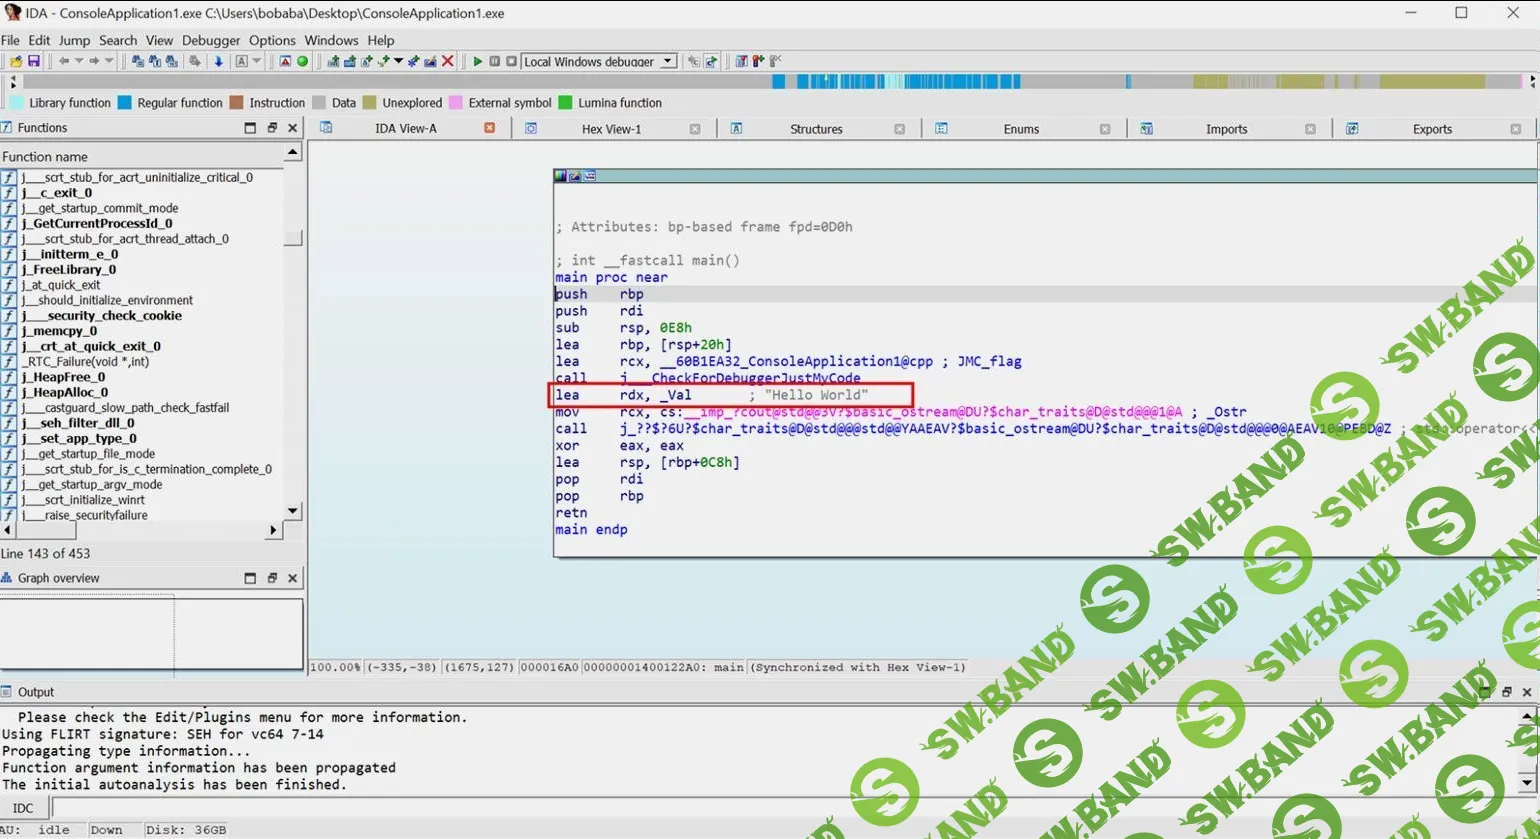1540x839 pixels.
Task: Click the Save database floppy icon
Action: [33, 62]
